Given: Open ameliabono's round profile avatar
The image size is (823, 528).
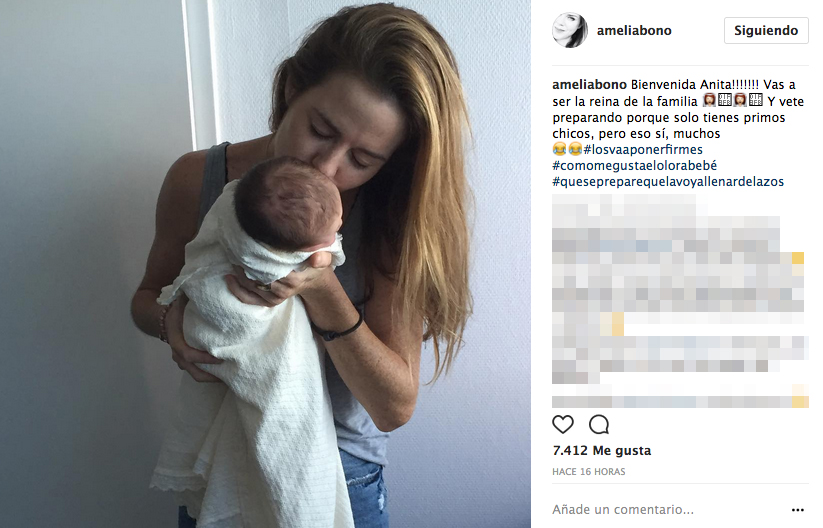Looking at the screenshot, I should click(x=570, y=30).
